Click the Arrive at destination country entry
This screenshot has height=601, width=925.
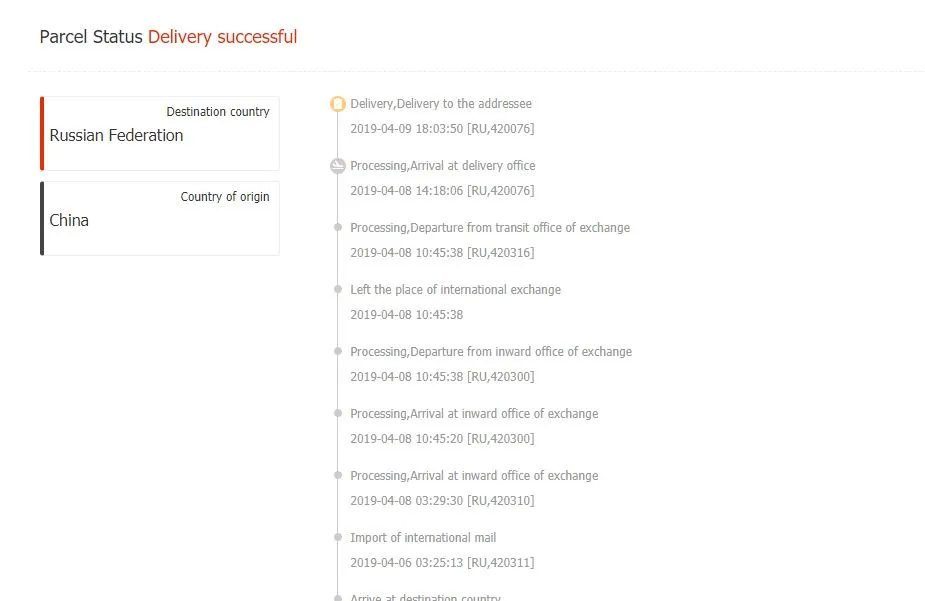[425, 597]
